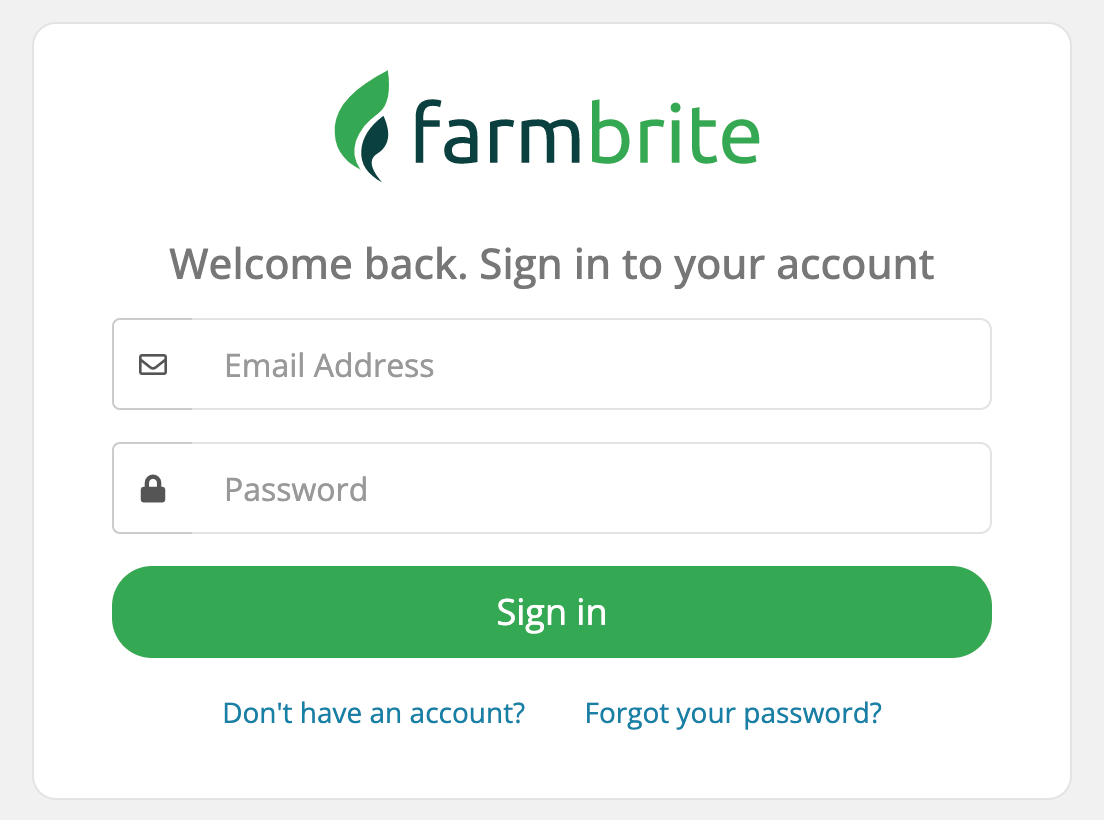Focus the Email Address input field
Viewport: 1104px width, 820px height.
(590, 365)
